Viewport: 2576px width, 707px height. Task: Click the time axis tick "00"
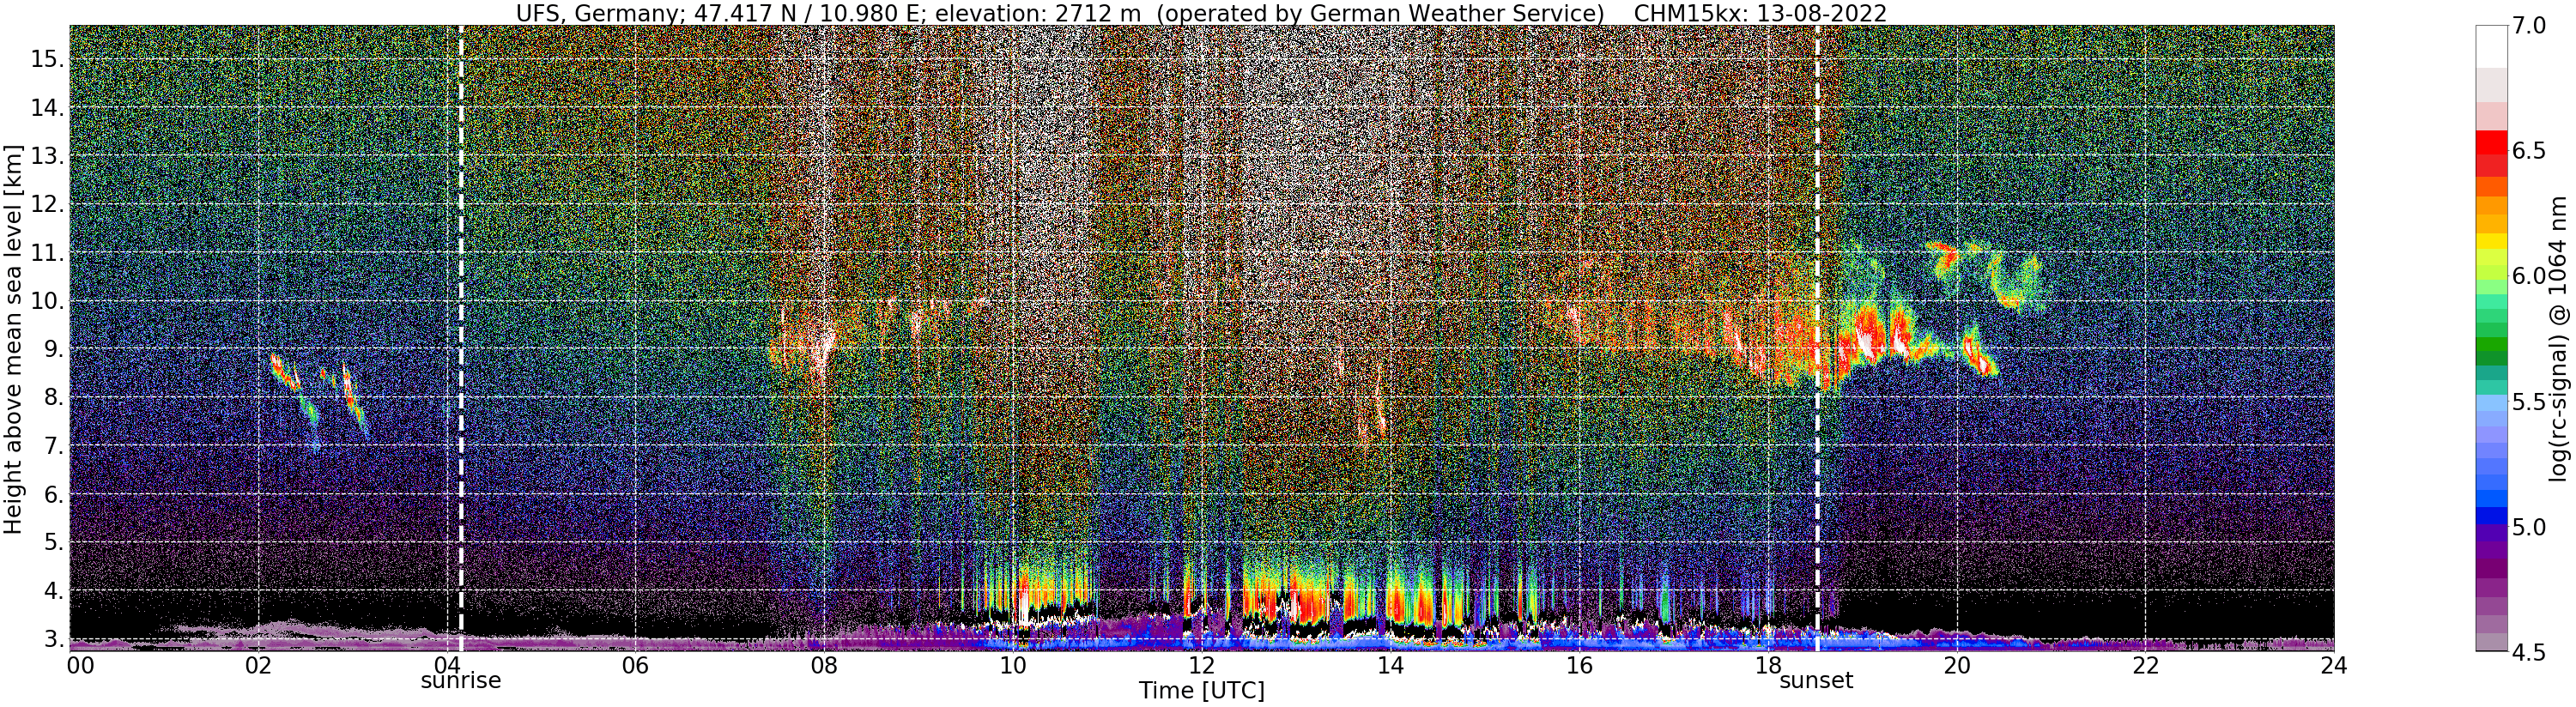tap(80, 665)
